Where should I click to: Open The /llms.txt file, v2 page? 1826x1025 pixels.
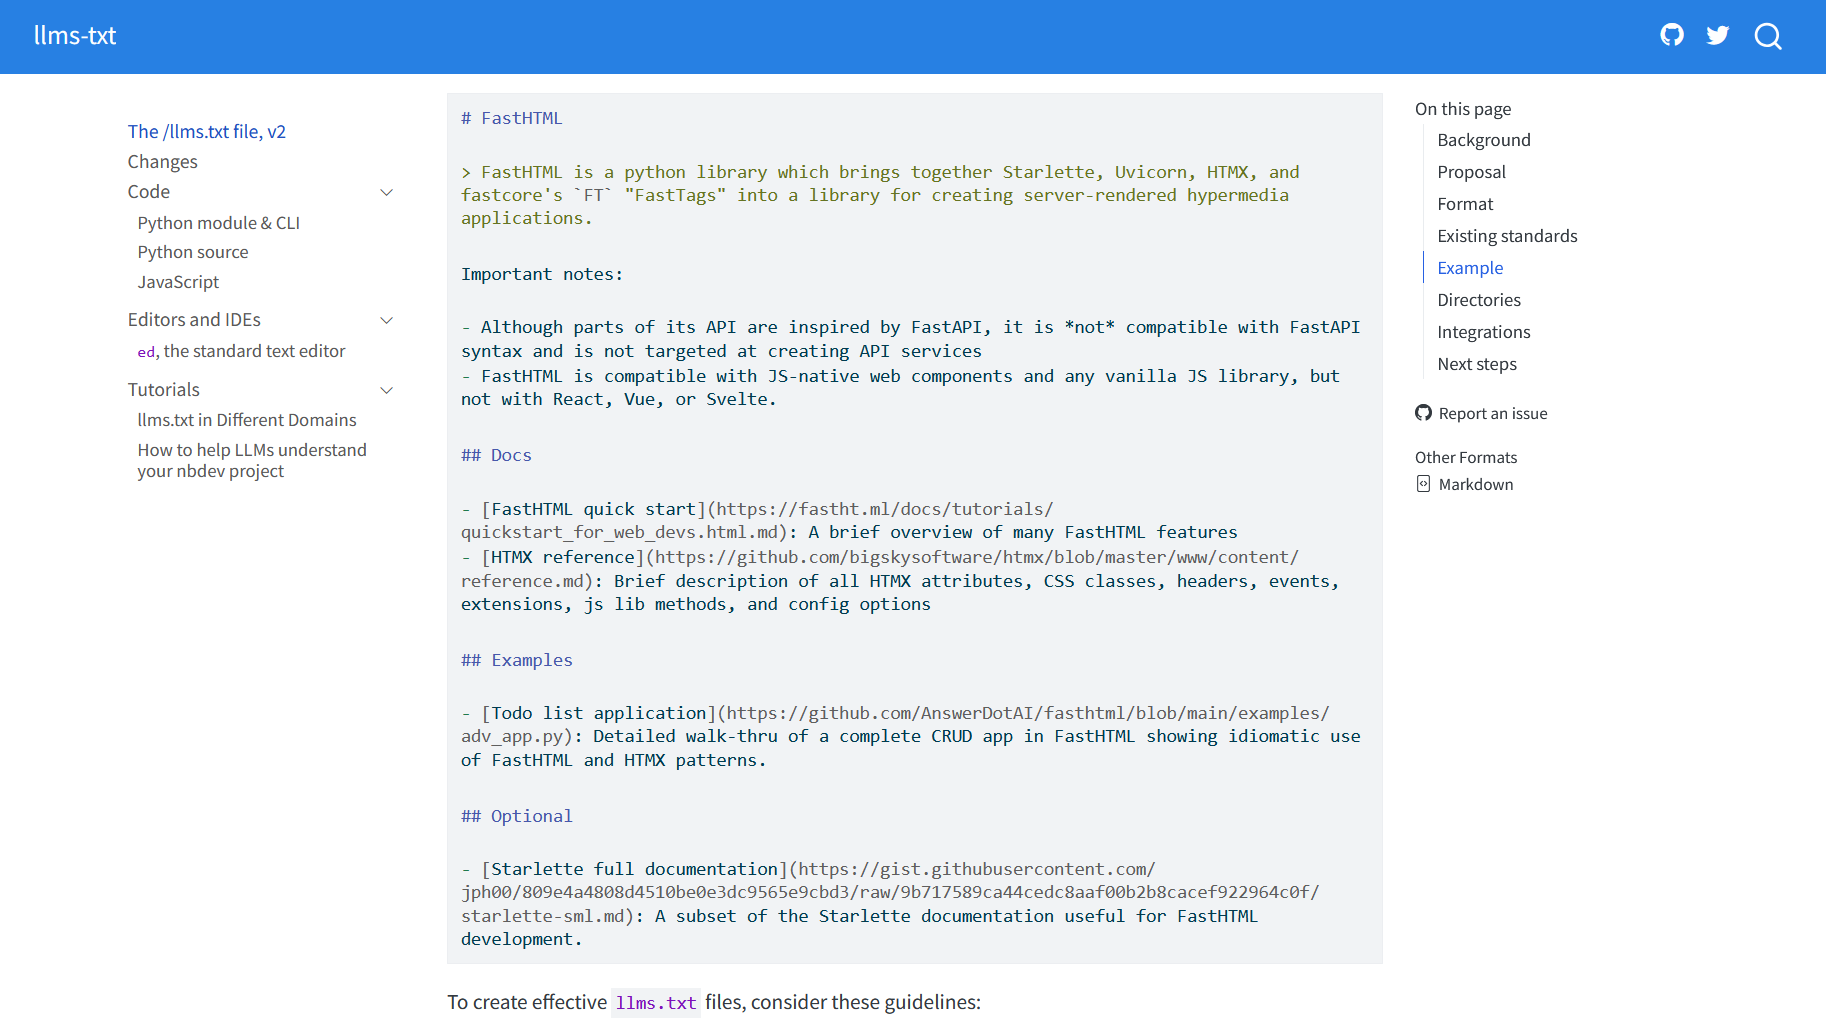click(207, 132)
